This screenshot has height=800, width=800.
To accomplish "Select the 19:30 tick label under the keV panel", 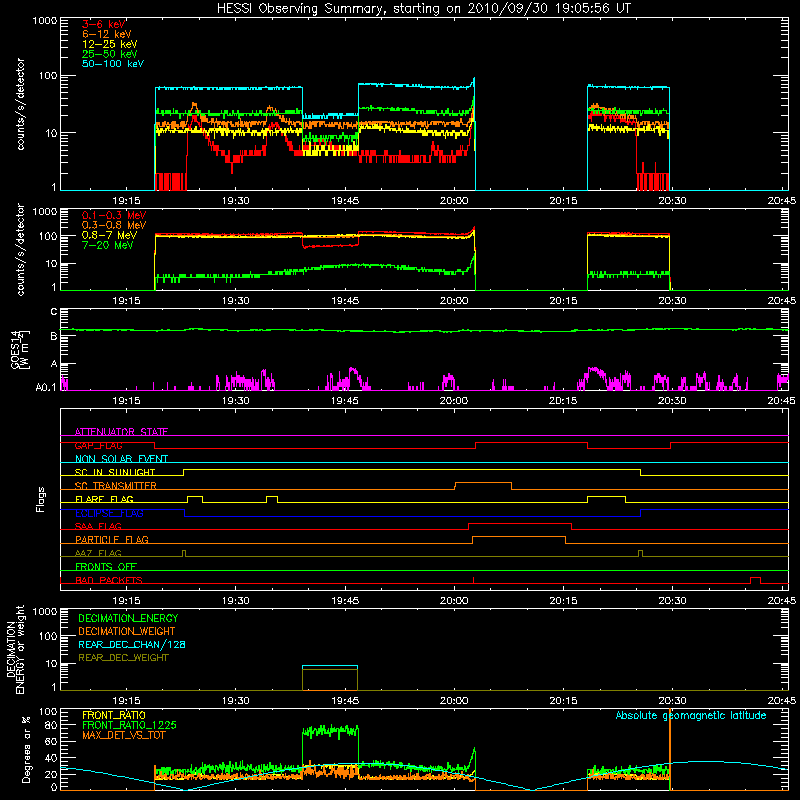I will (x=236, y=201).
